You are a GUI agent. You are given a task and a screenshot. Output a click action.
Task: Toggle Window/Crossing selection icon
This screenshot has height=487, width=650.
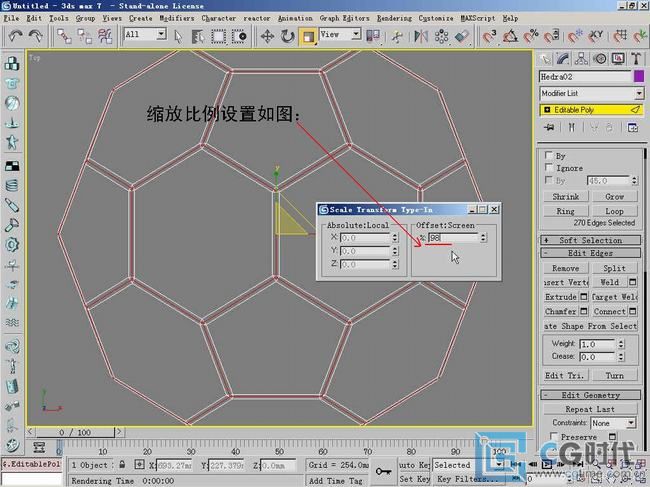pyautogui.click(x=239, y=36)
